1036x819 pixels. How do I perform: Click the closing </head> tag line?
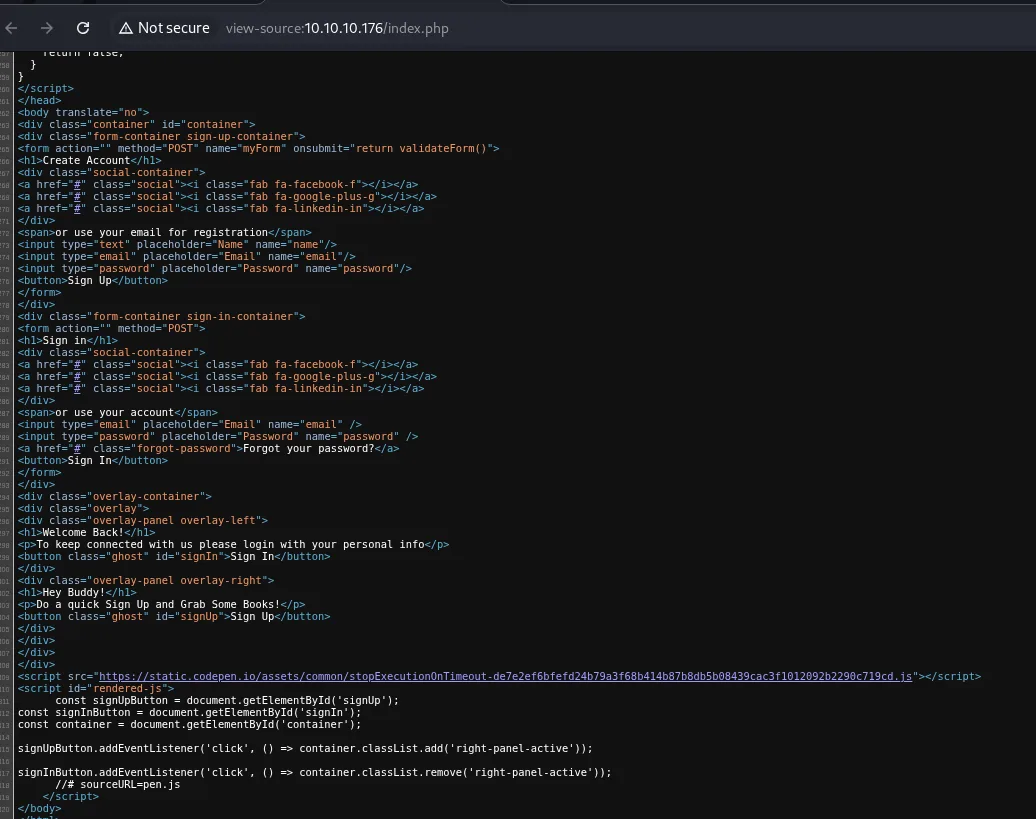click(x=40, y=100)
